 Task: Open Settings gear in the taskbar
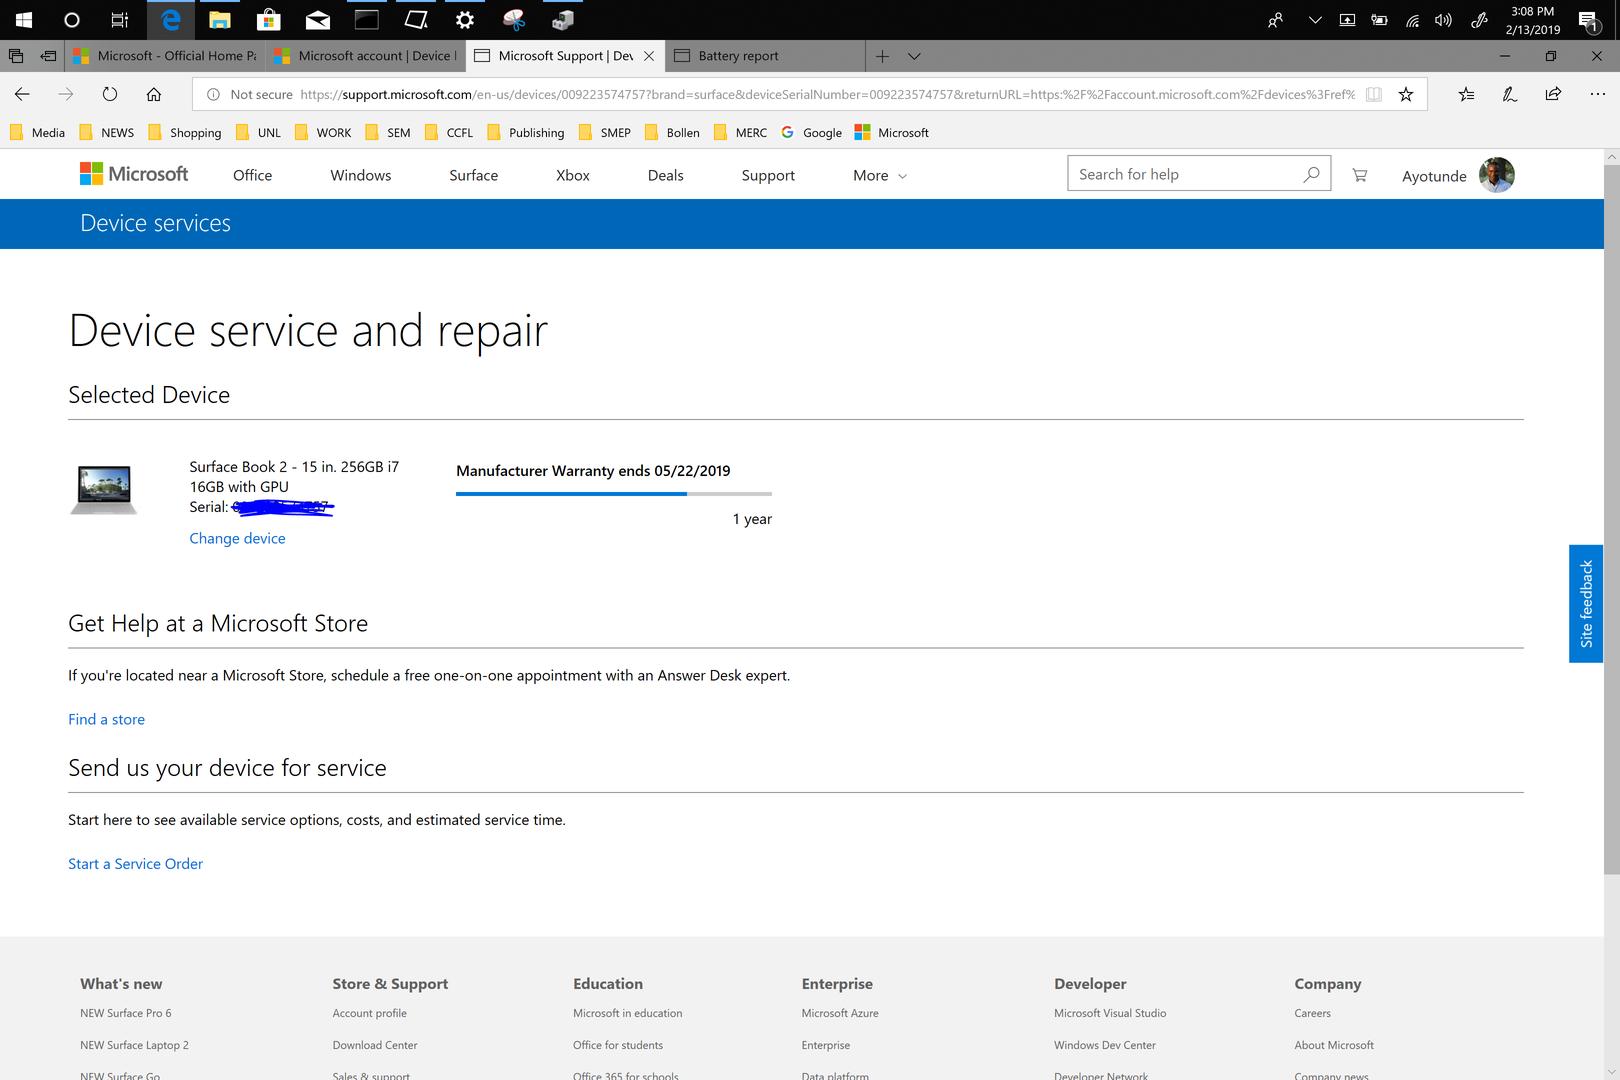[465, 19]
